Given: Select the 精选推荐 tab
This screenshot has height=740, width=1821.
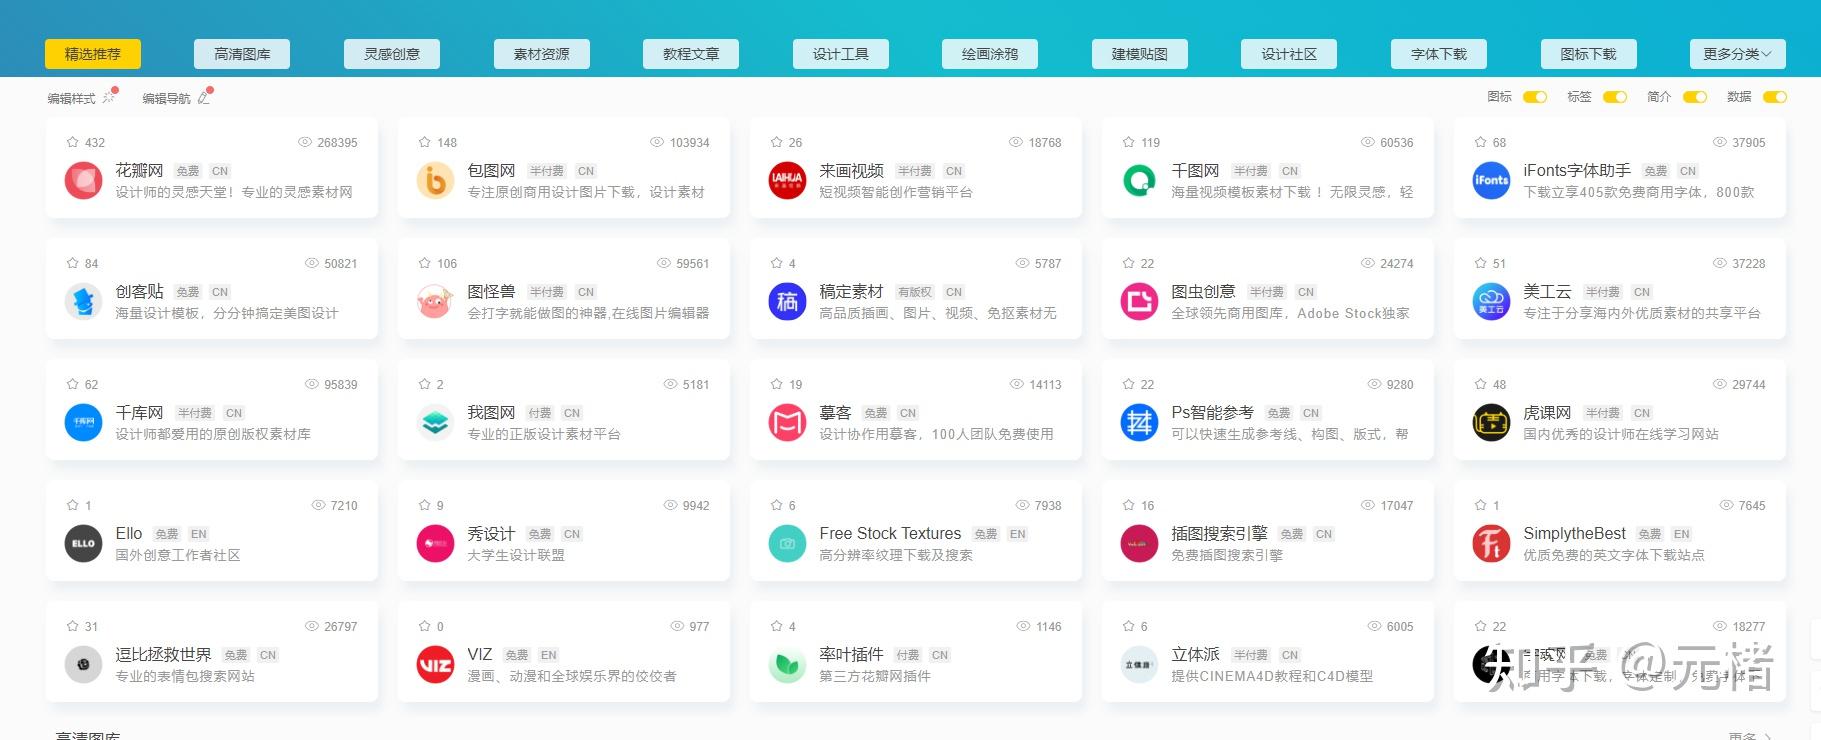Looking at the screenshot, I should pos(93,54).
